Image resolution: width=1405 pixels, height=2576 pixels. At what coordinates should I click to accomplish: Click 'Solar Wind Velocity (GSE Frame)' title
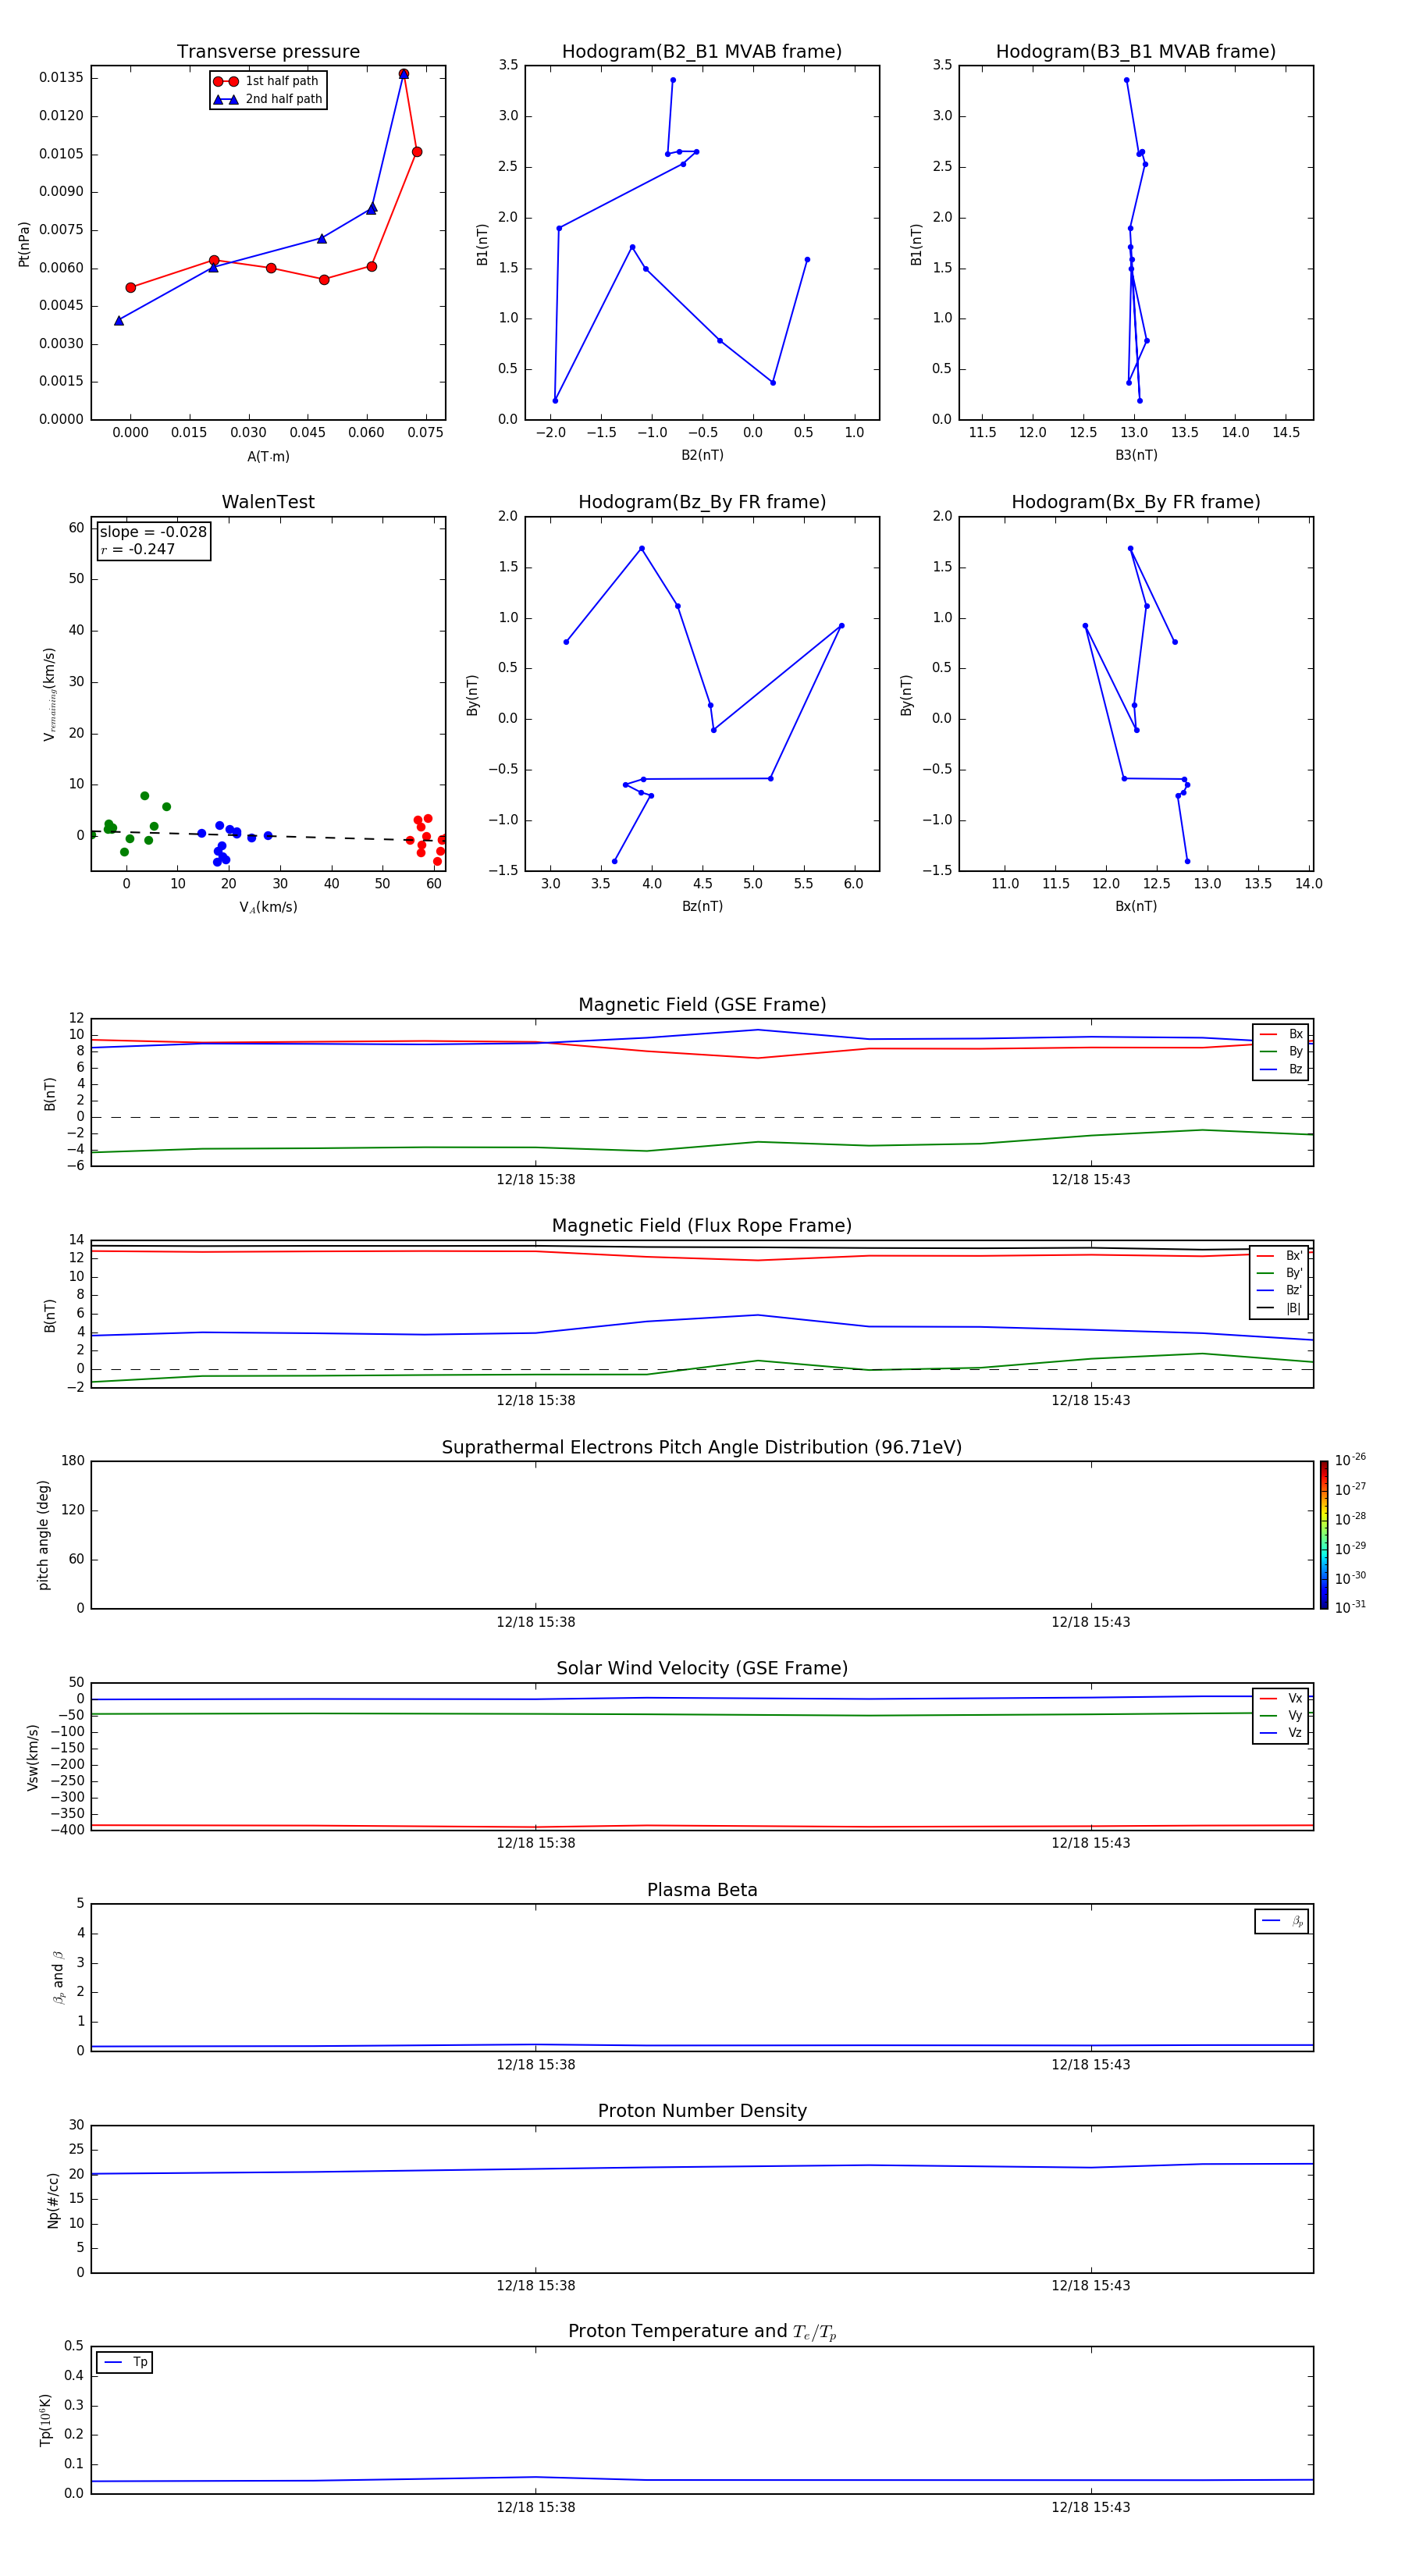coord(702,1668)
